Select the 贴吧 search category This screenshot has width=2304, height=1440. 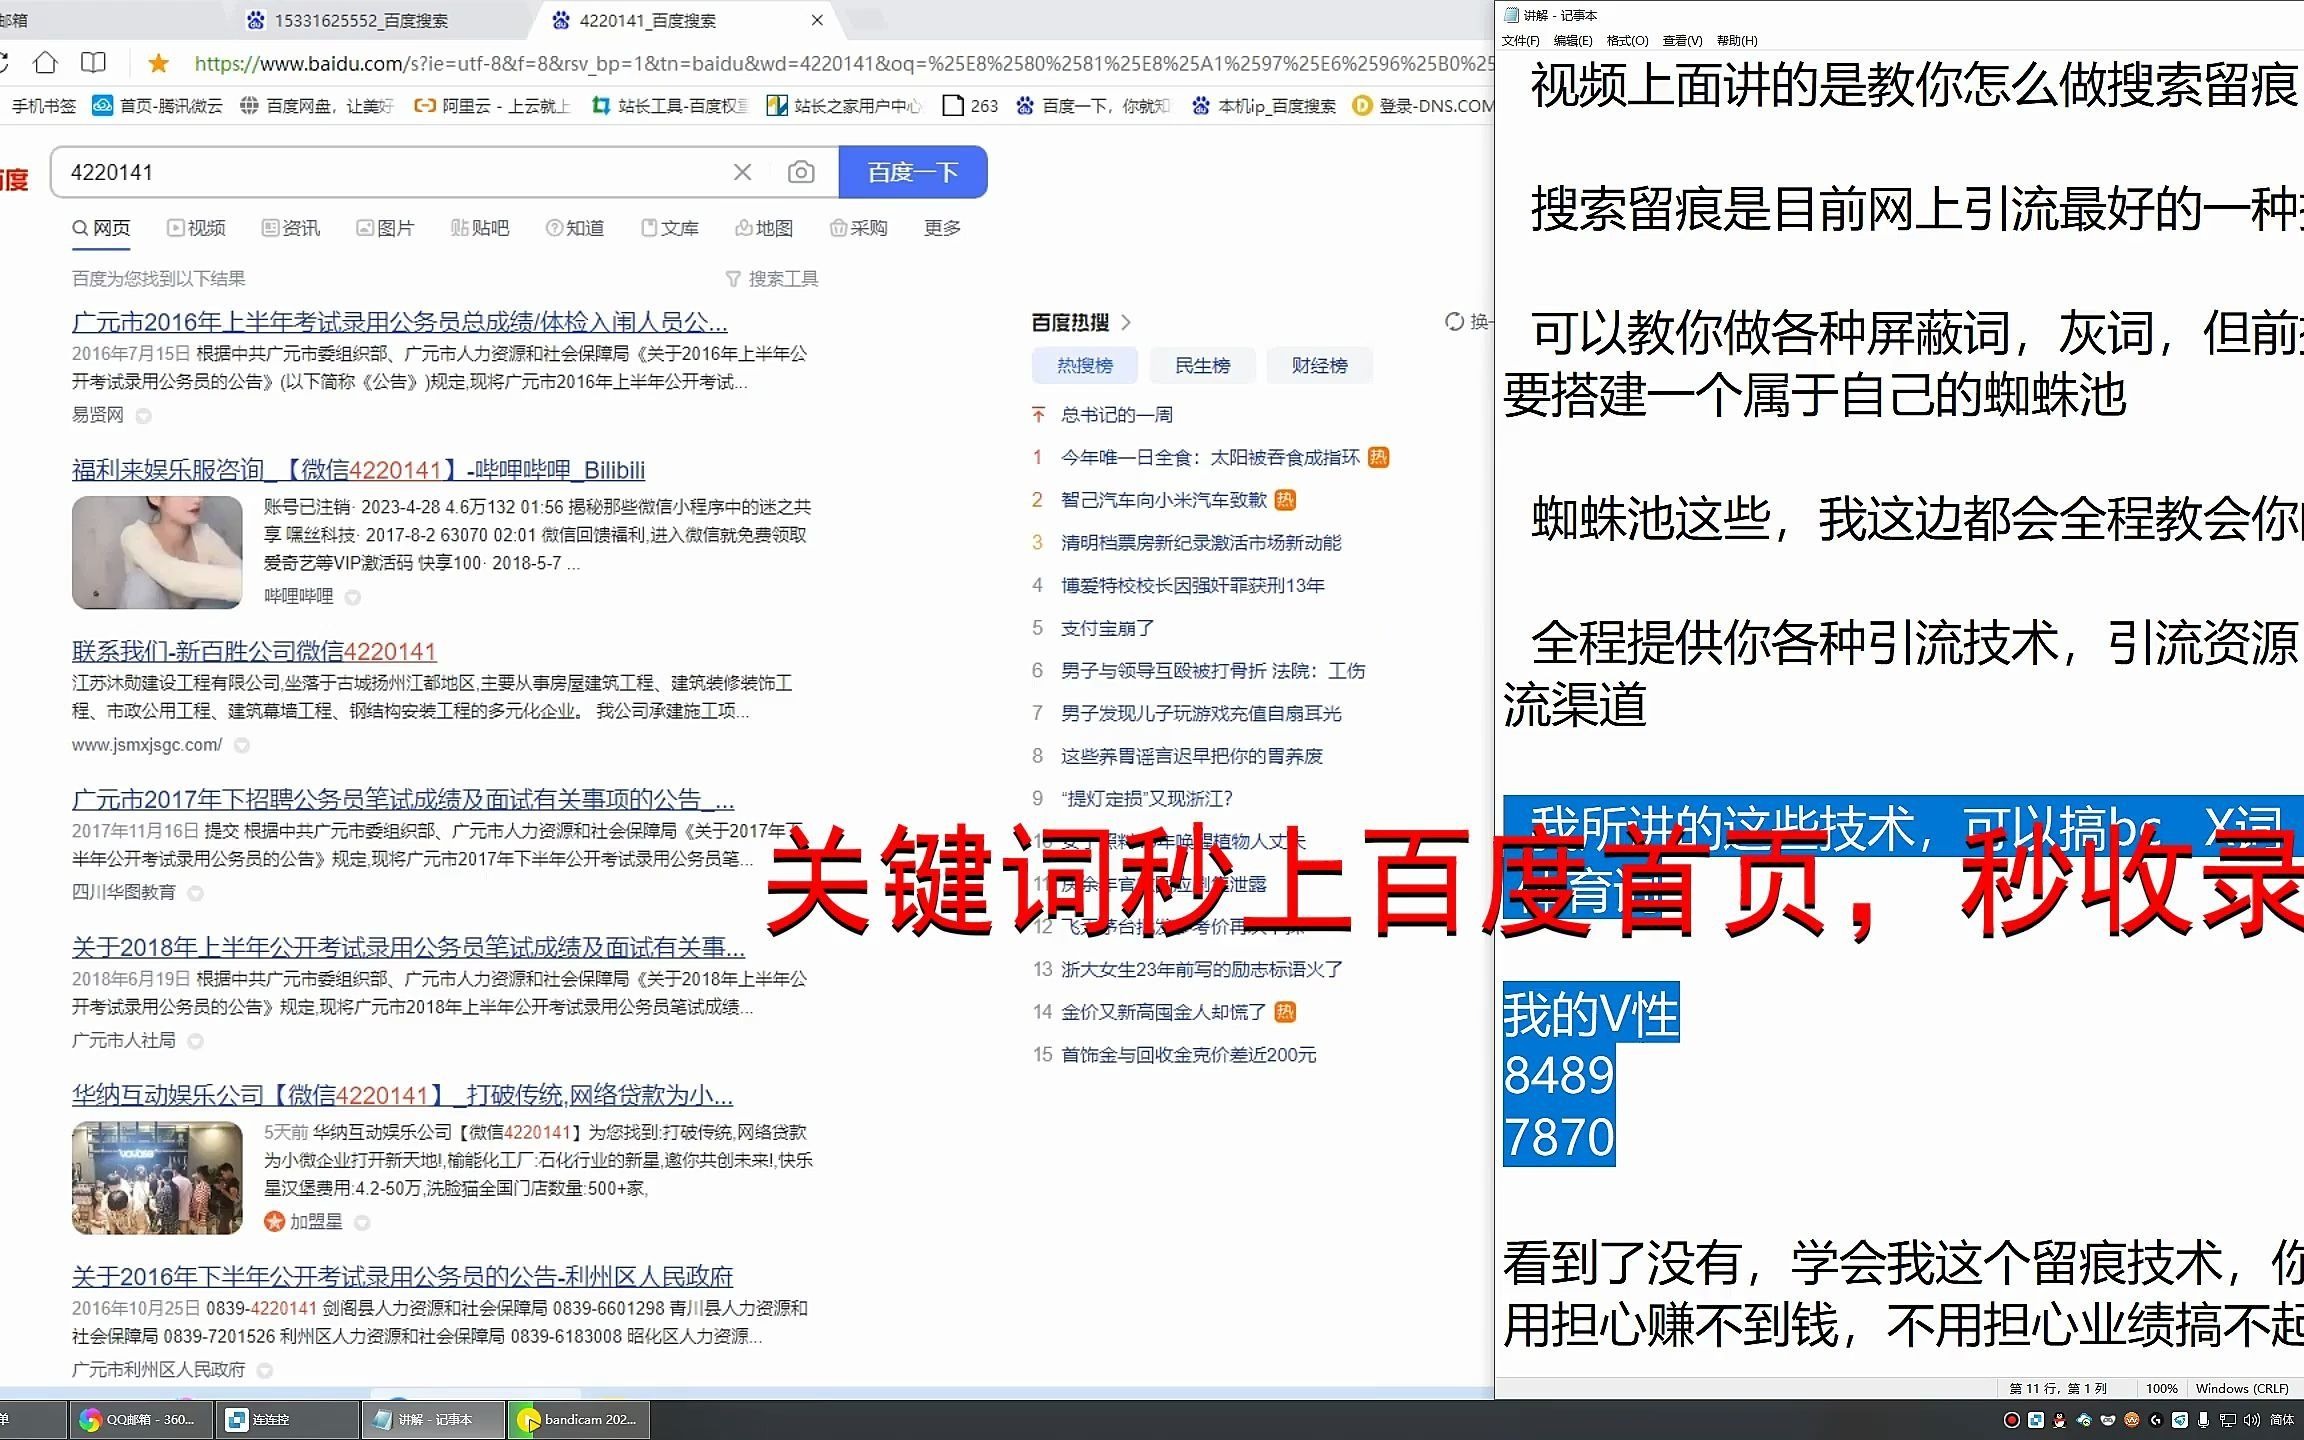click(x=480, y=228)
